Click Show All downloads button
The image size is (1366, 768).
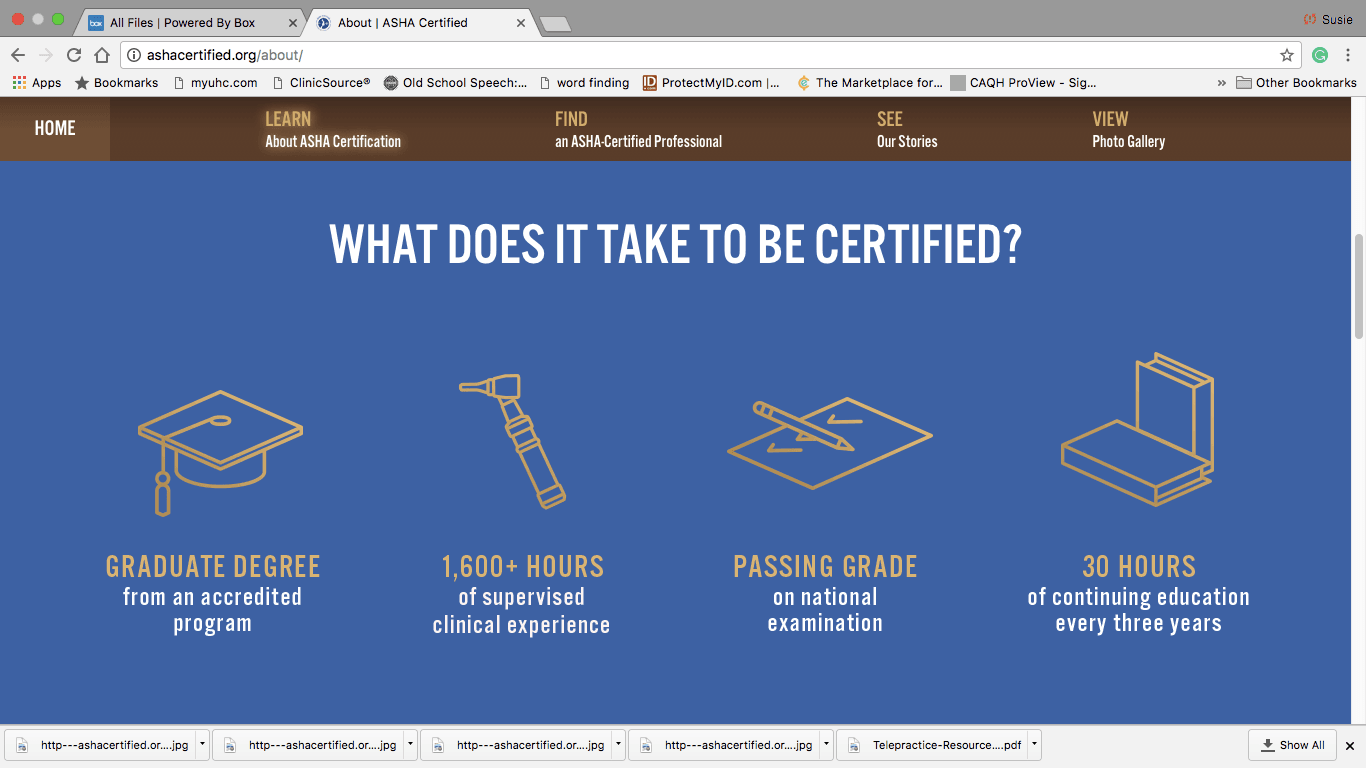click(1292, 745)
